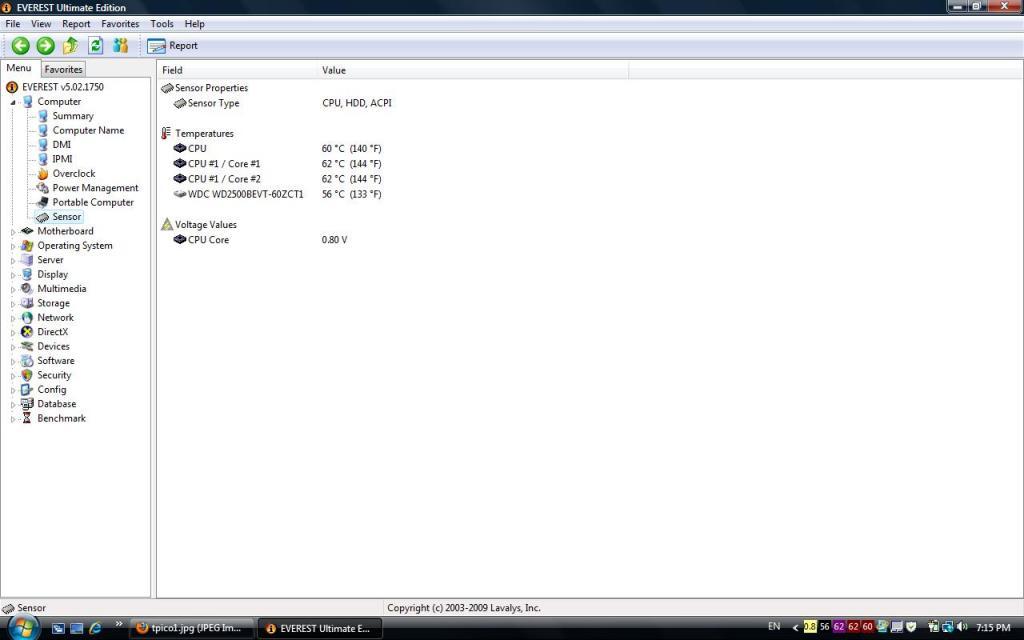
Task: Switch to the Favorites tab
Action: click(63, 69)
